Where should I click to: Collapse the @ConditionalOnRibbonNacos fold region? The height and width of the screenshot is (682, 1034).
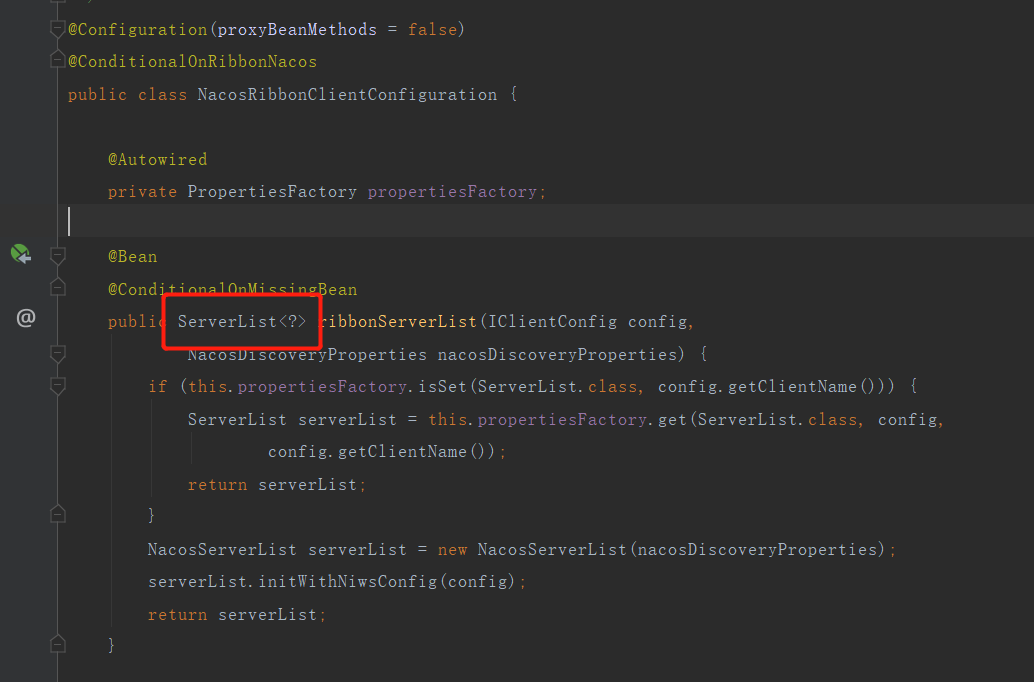57,61
